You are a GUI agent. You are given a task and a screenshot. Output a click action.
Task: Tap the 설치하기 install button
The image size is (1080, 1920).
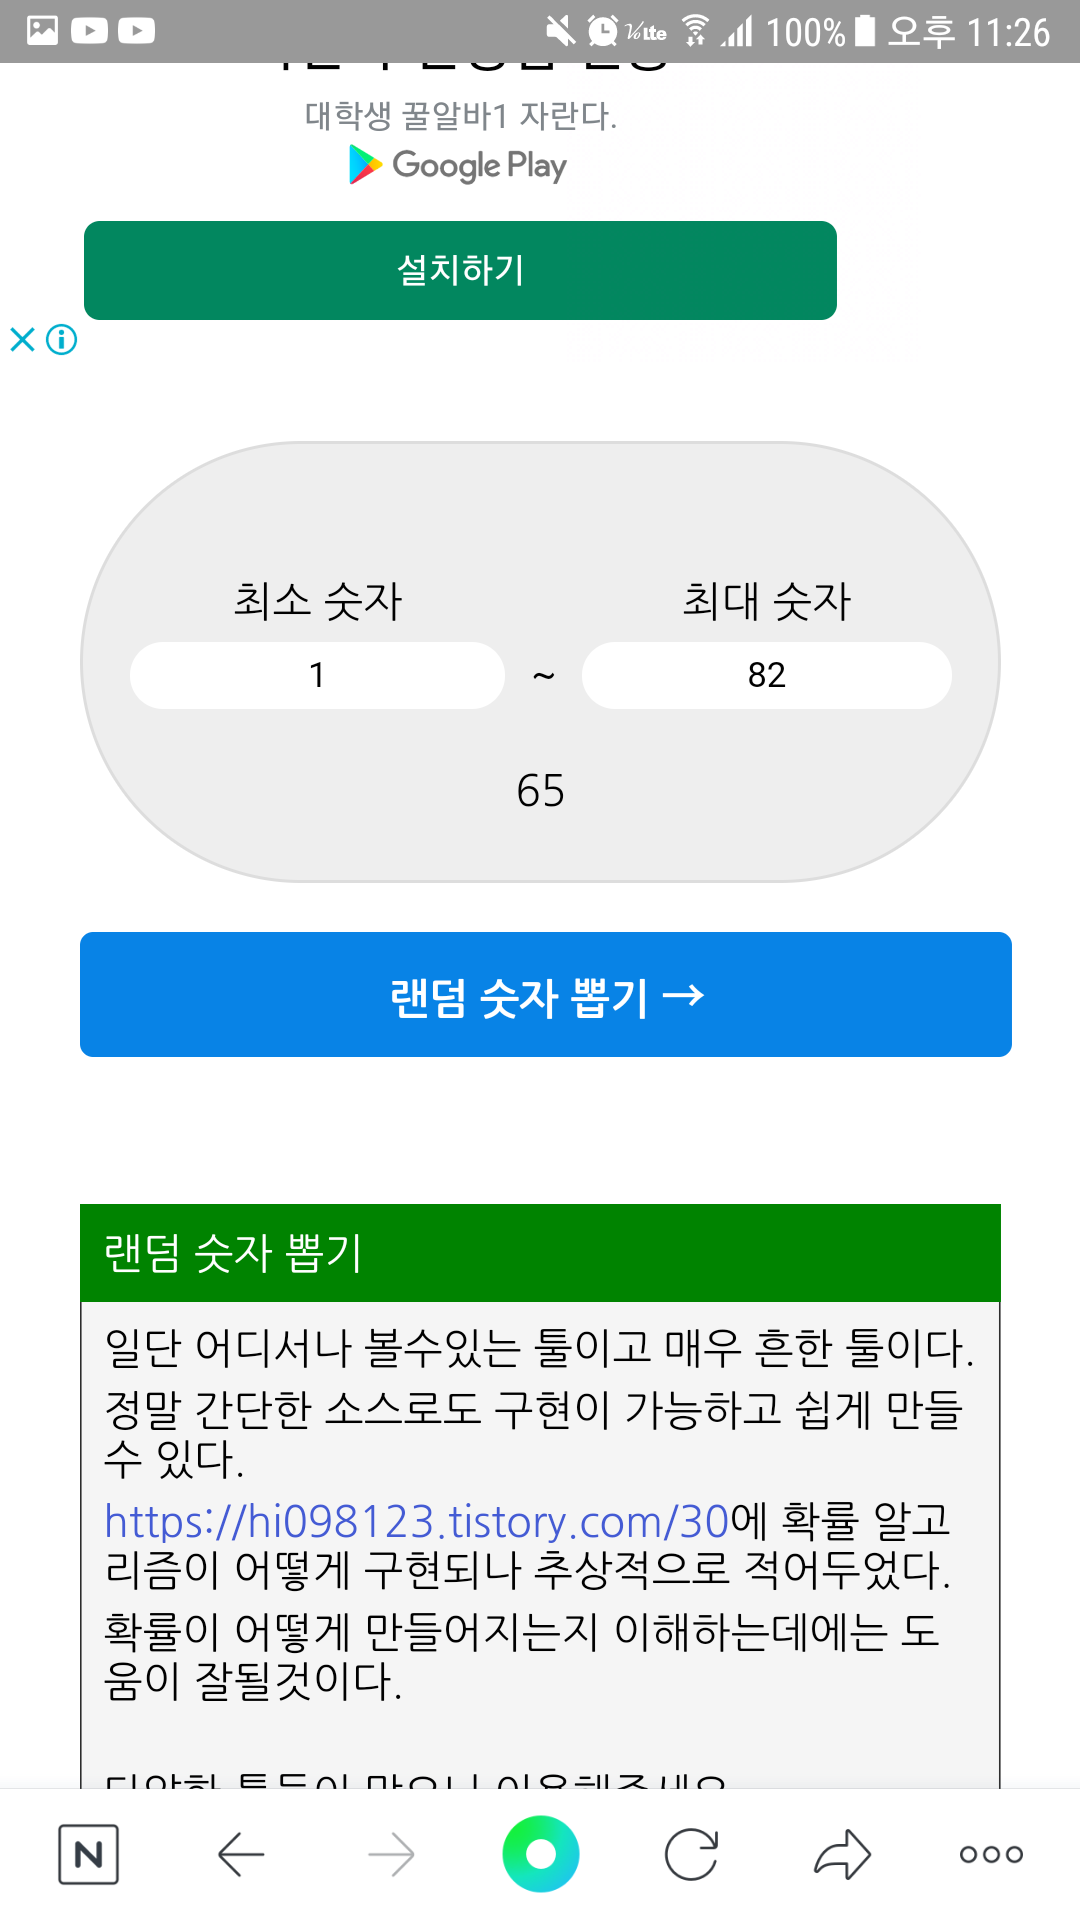tap(460, 270)
